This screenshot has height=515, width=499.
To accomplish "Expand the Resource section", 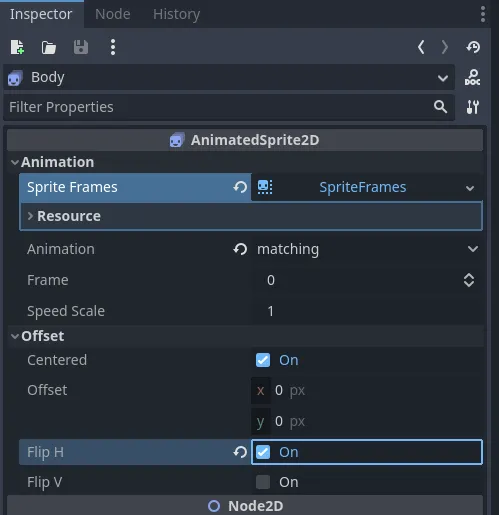I will pos(251,216).
